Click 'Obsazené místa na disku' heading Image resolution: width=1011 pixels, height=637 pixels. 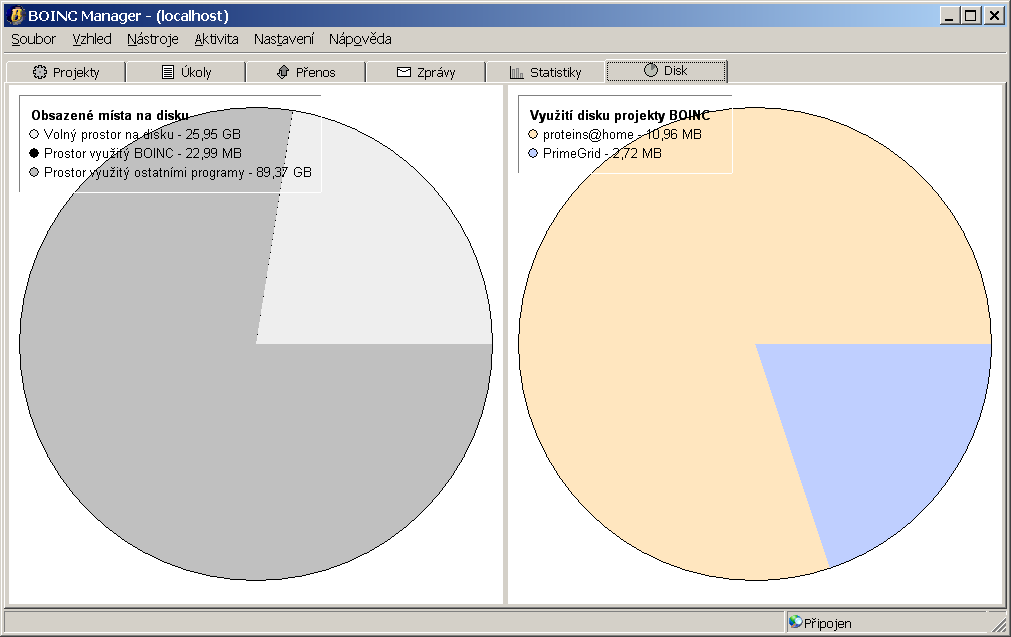(x=110, y=115)
